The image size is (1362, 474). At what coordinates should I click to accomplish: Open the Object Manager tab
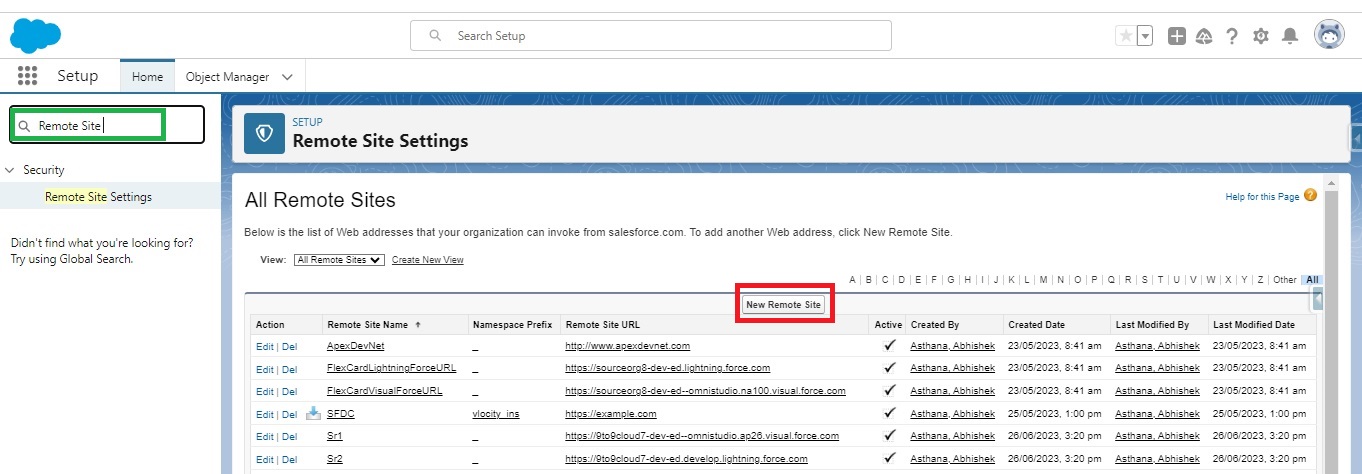(227, 77)
